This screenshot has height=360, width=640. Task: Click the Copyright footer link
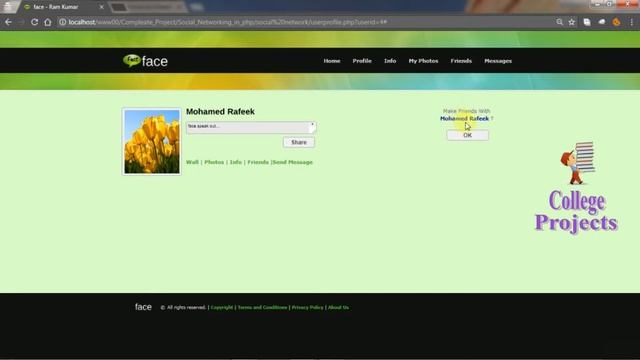coord(222,307)
